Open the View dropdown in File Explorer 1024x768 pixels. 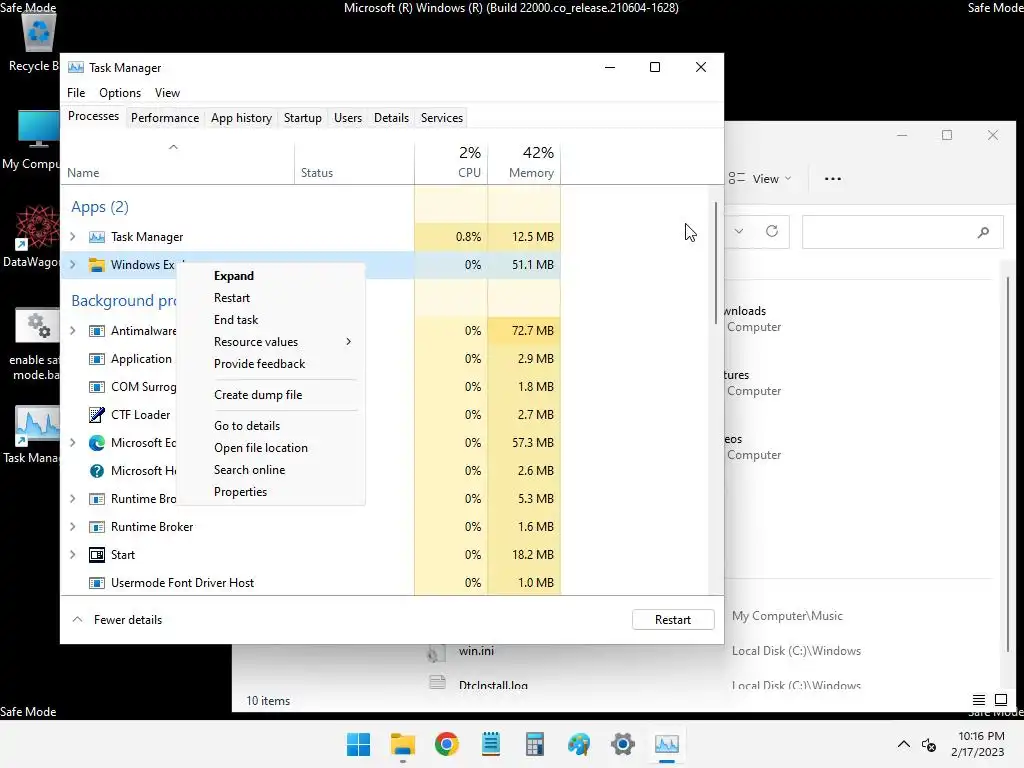[x=760, y=178]
